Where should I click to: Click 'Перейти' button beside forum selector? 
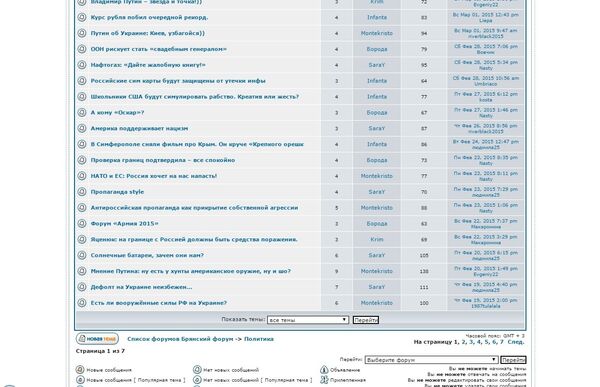tap(513, 360)
